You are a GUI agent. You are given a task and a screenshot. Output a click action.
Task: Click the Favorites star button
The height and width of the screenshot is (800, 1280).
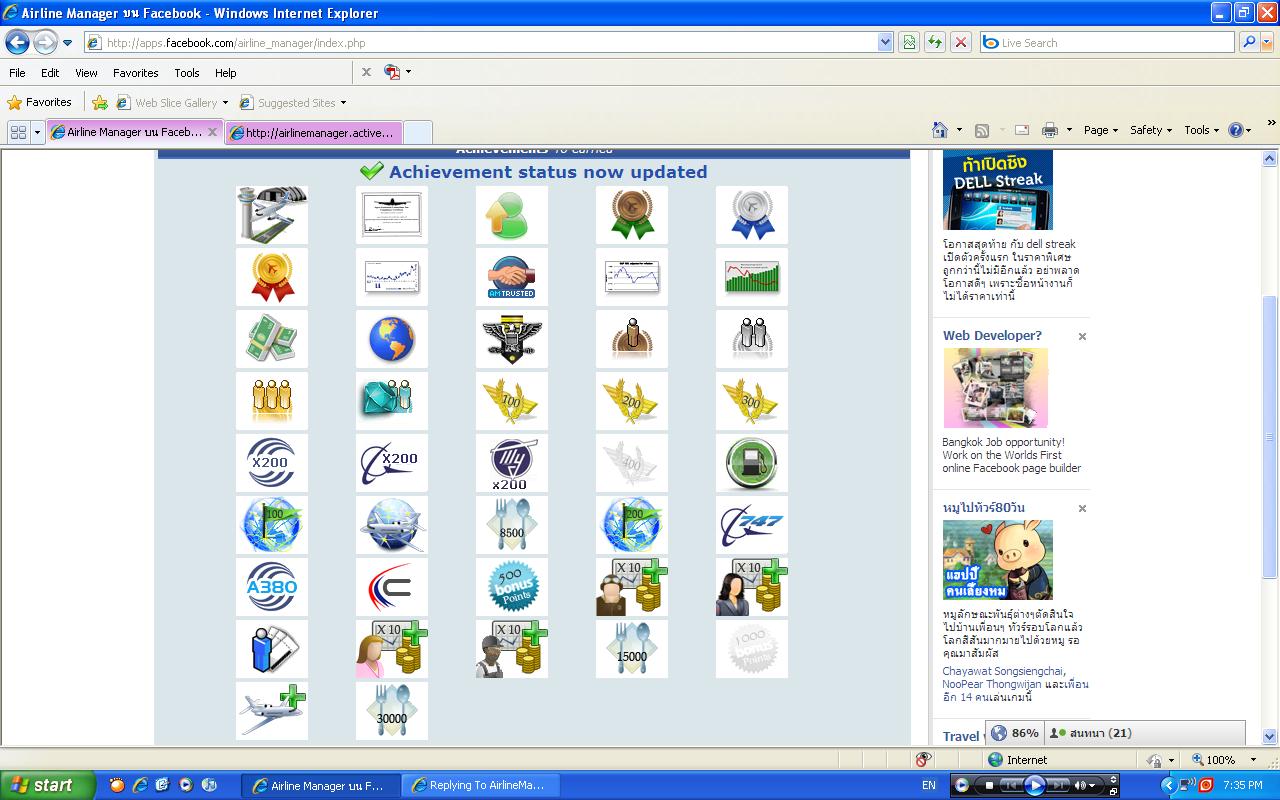(x=39, y=102)
